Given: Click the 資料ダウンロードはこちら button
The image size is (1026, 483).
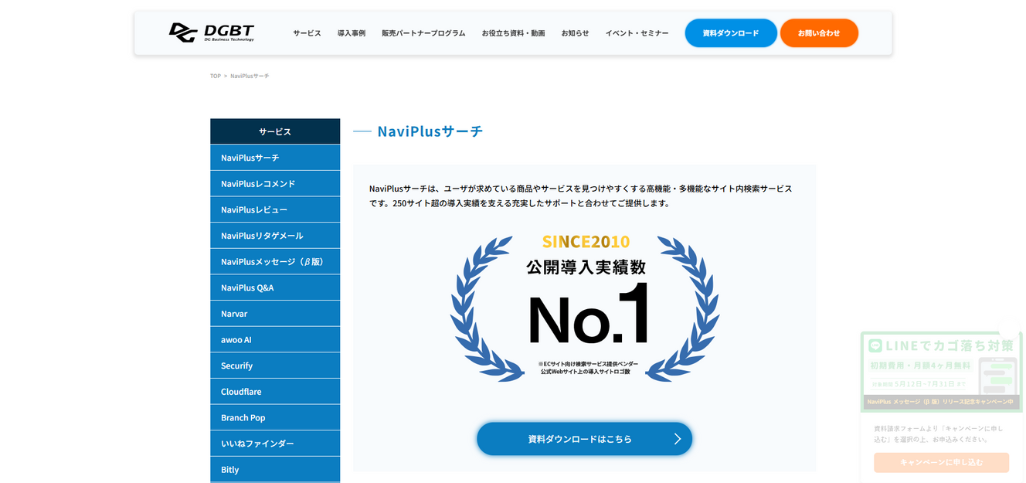Looking at the screenshot, I should 584,438.
